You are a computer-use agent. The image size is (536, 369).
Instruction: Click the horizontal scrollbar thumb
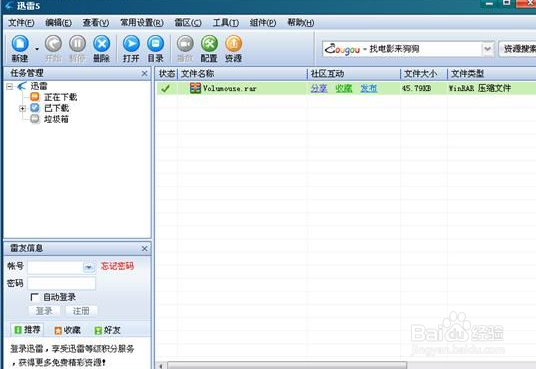pos(286,366)
